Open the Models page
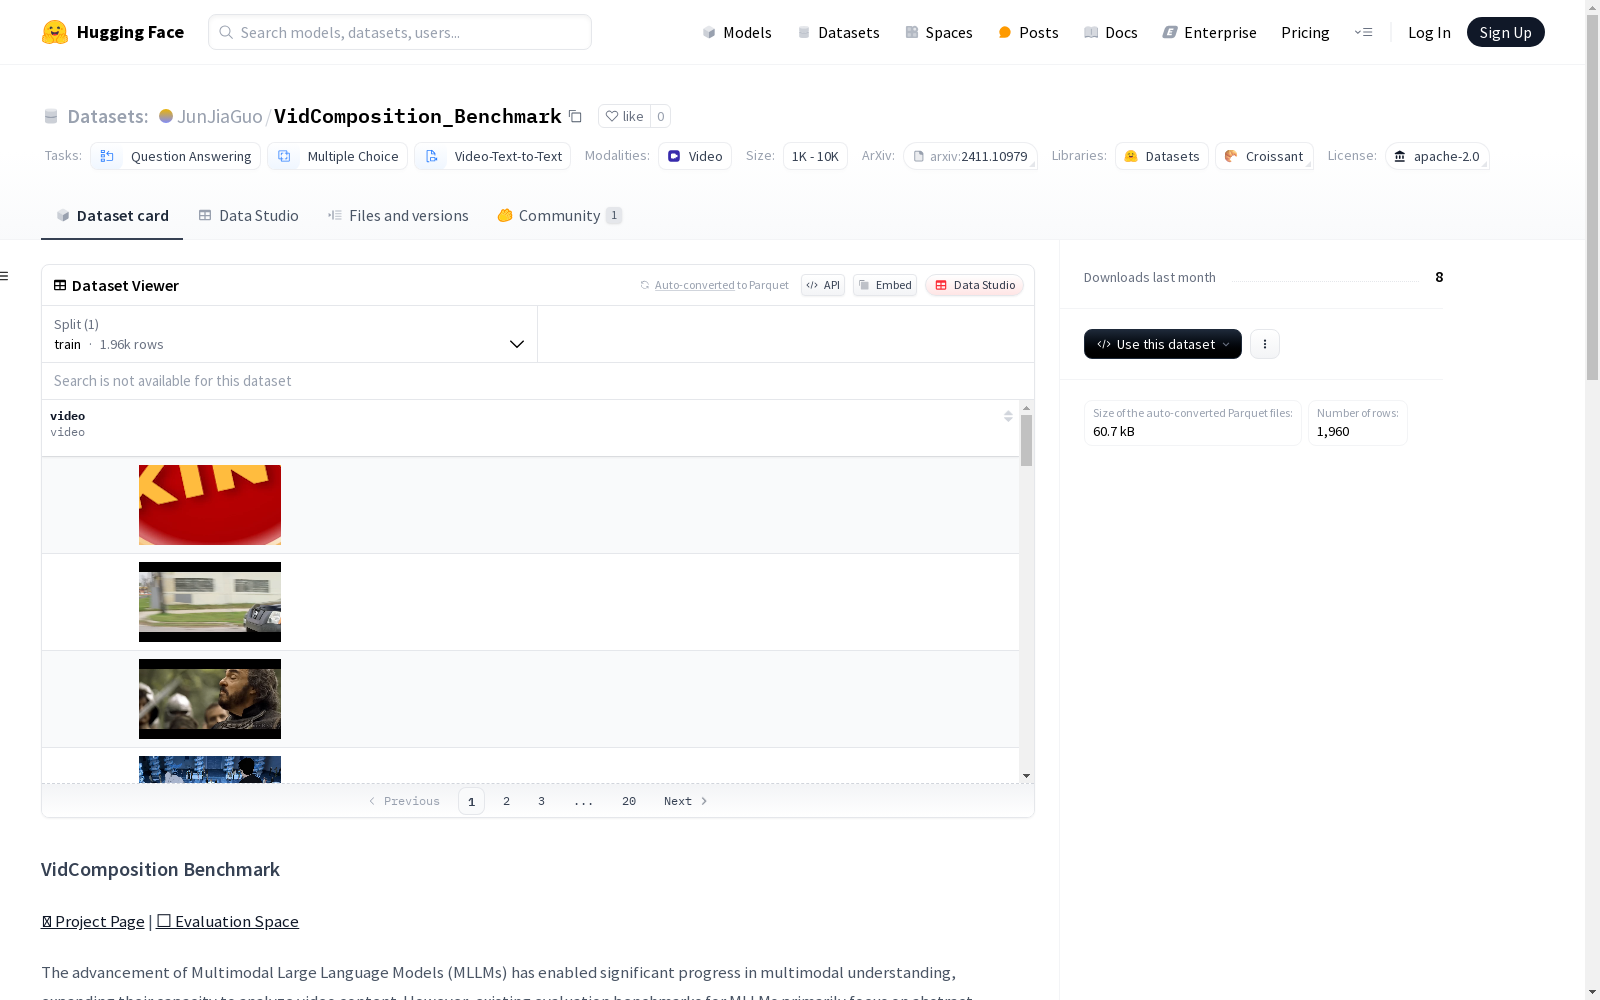The width and height of the screenshot is (1600, 1000). tap(737, 32)
